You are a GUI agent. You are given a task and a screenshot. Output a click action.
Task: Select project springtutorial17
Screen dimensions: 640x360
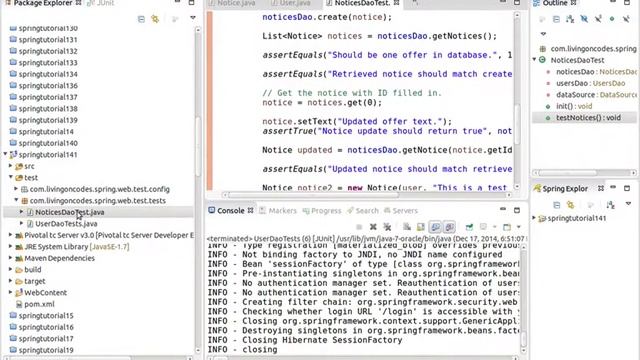coord(46,338)
